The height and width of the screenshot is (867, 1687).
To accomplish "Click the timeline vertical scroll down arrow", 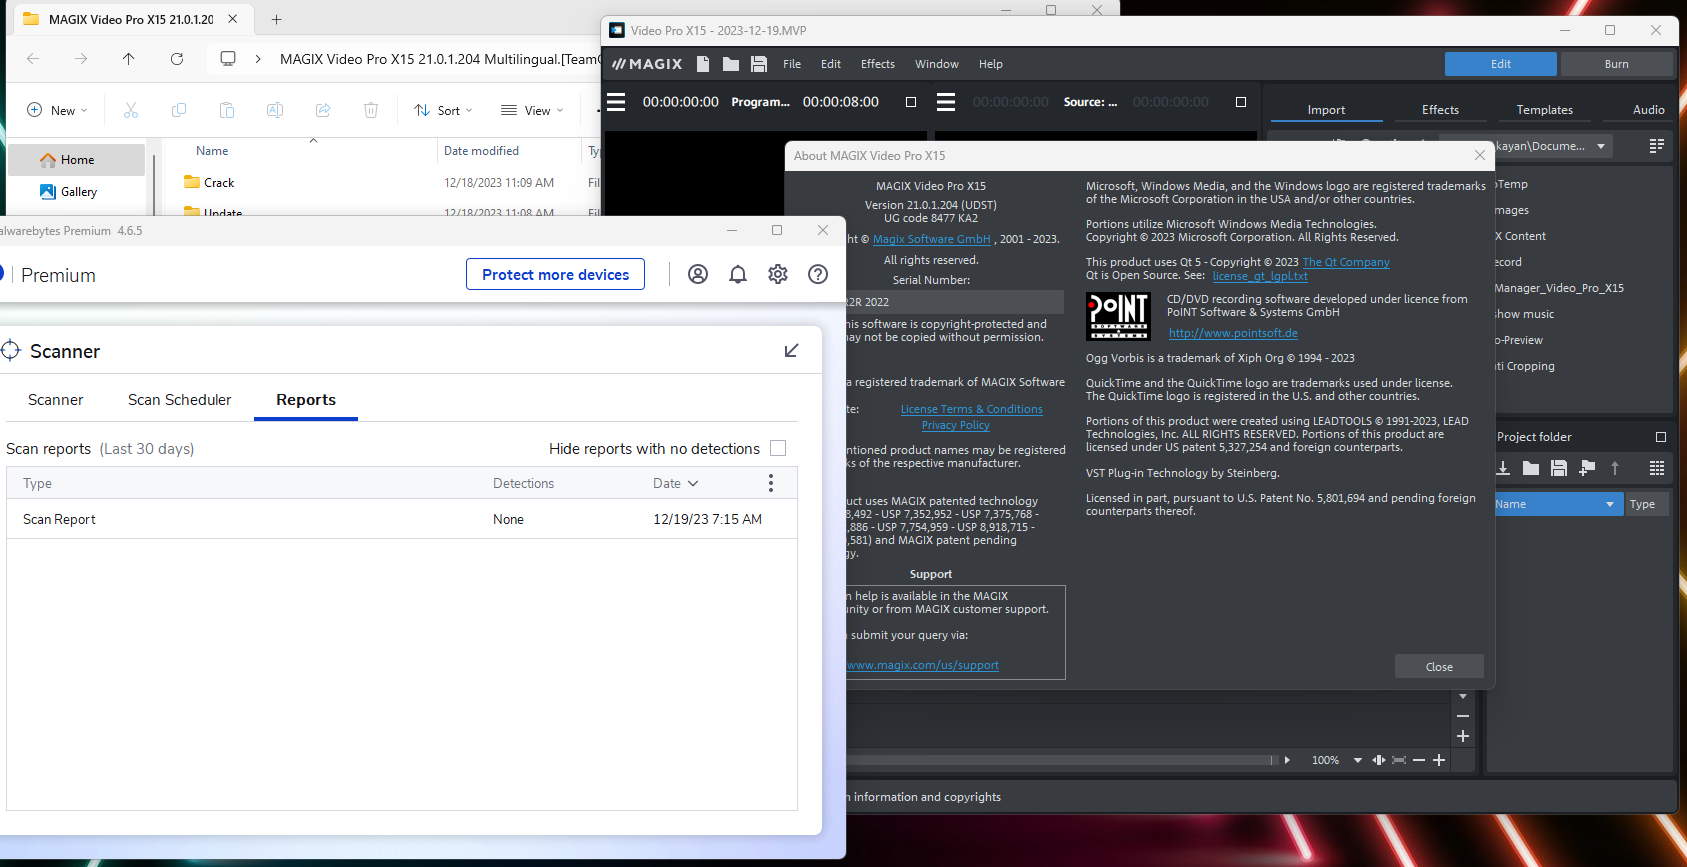I will [1463, 696].
